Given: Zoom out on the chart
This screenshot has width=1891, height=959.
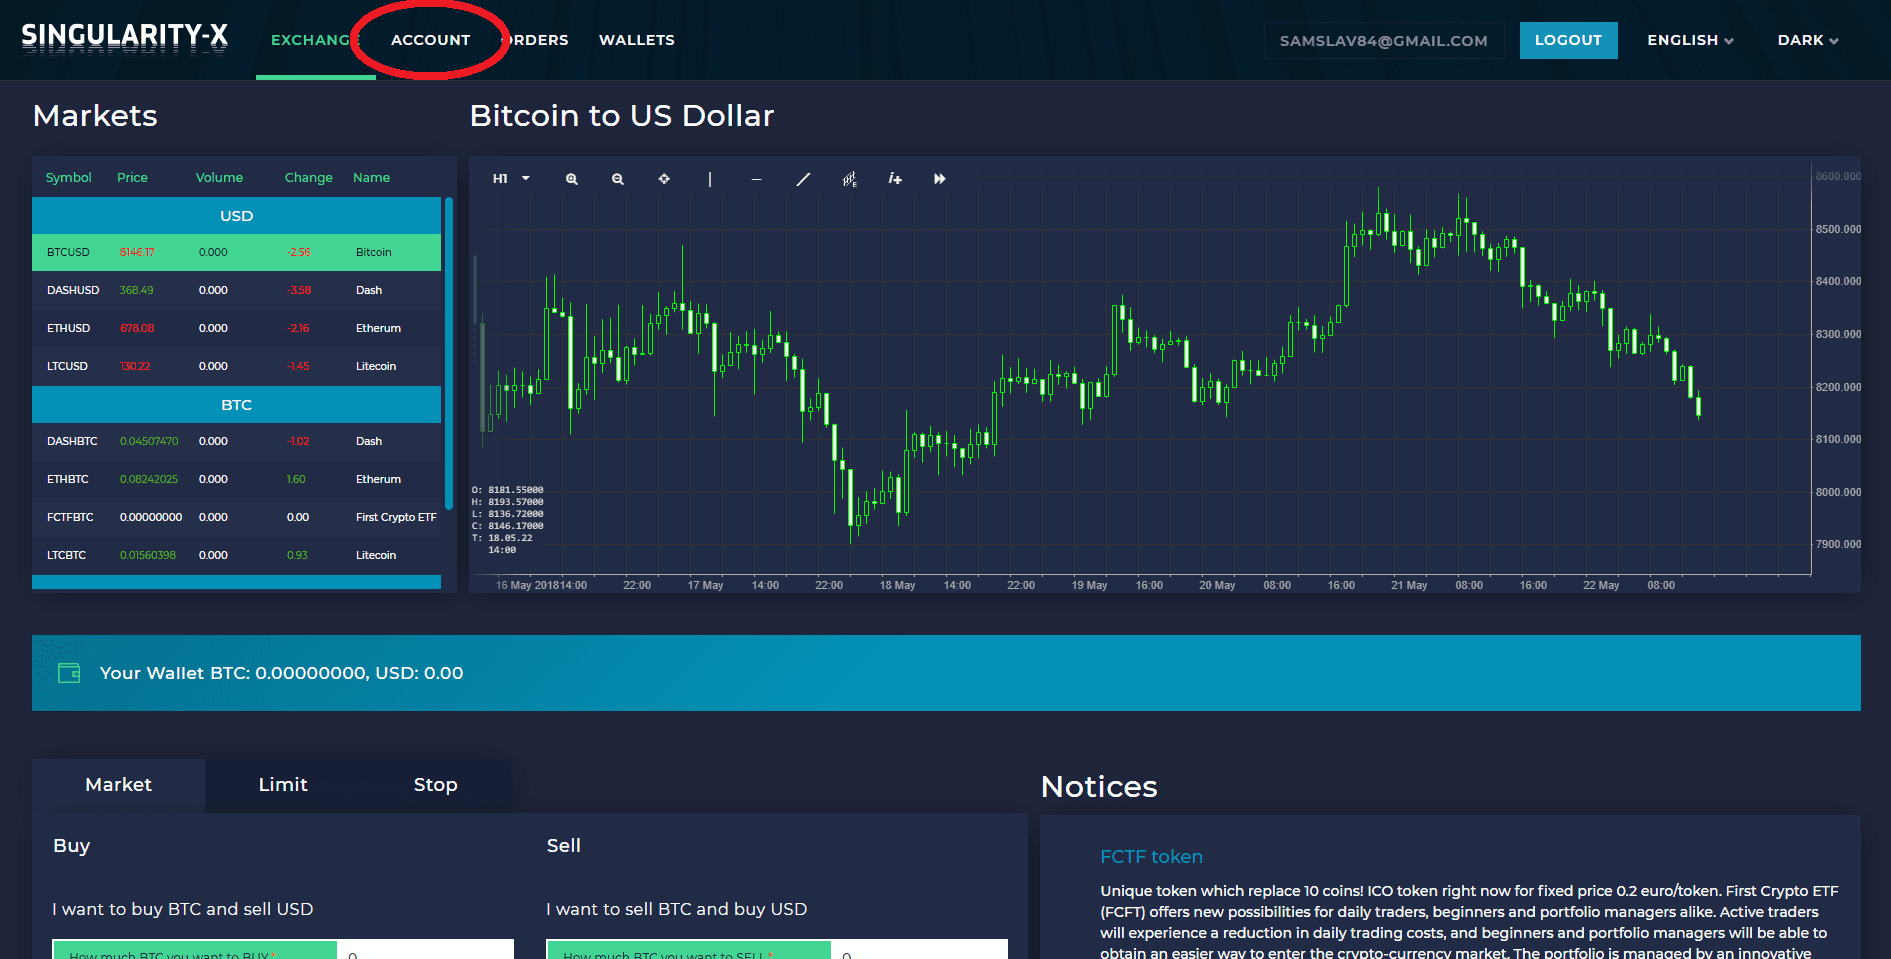Looking at the screenshot, I should [618, 179].
